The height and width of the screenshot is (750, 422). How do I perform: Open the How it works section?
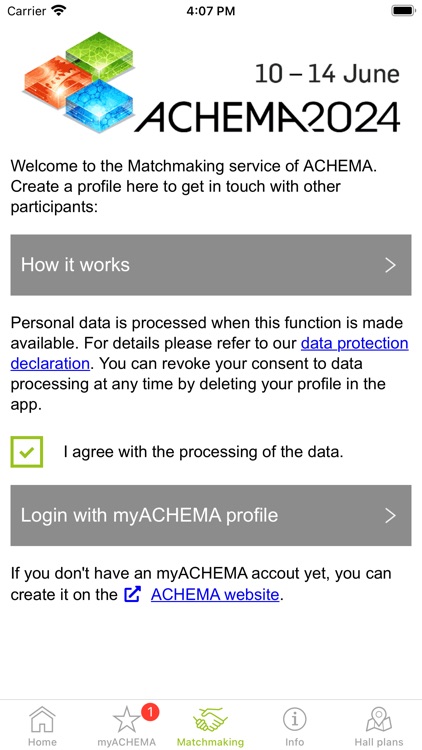pos(211,265)
